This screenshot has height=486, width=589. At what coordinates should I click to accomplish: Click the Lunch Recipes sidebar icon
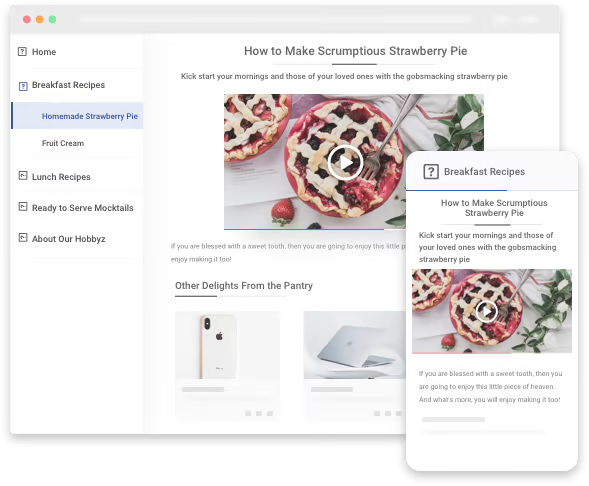click(23, 175)
